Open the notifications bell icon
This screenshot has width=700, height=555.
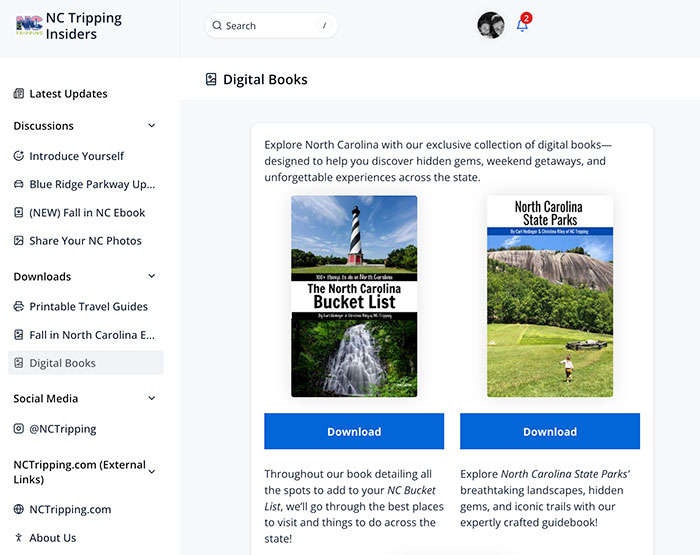(x=522, y=25)
